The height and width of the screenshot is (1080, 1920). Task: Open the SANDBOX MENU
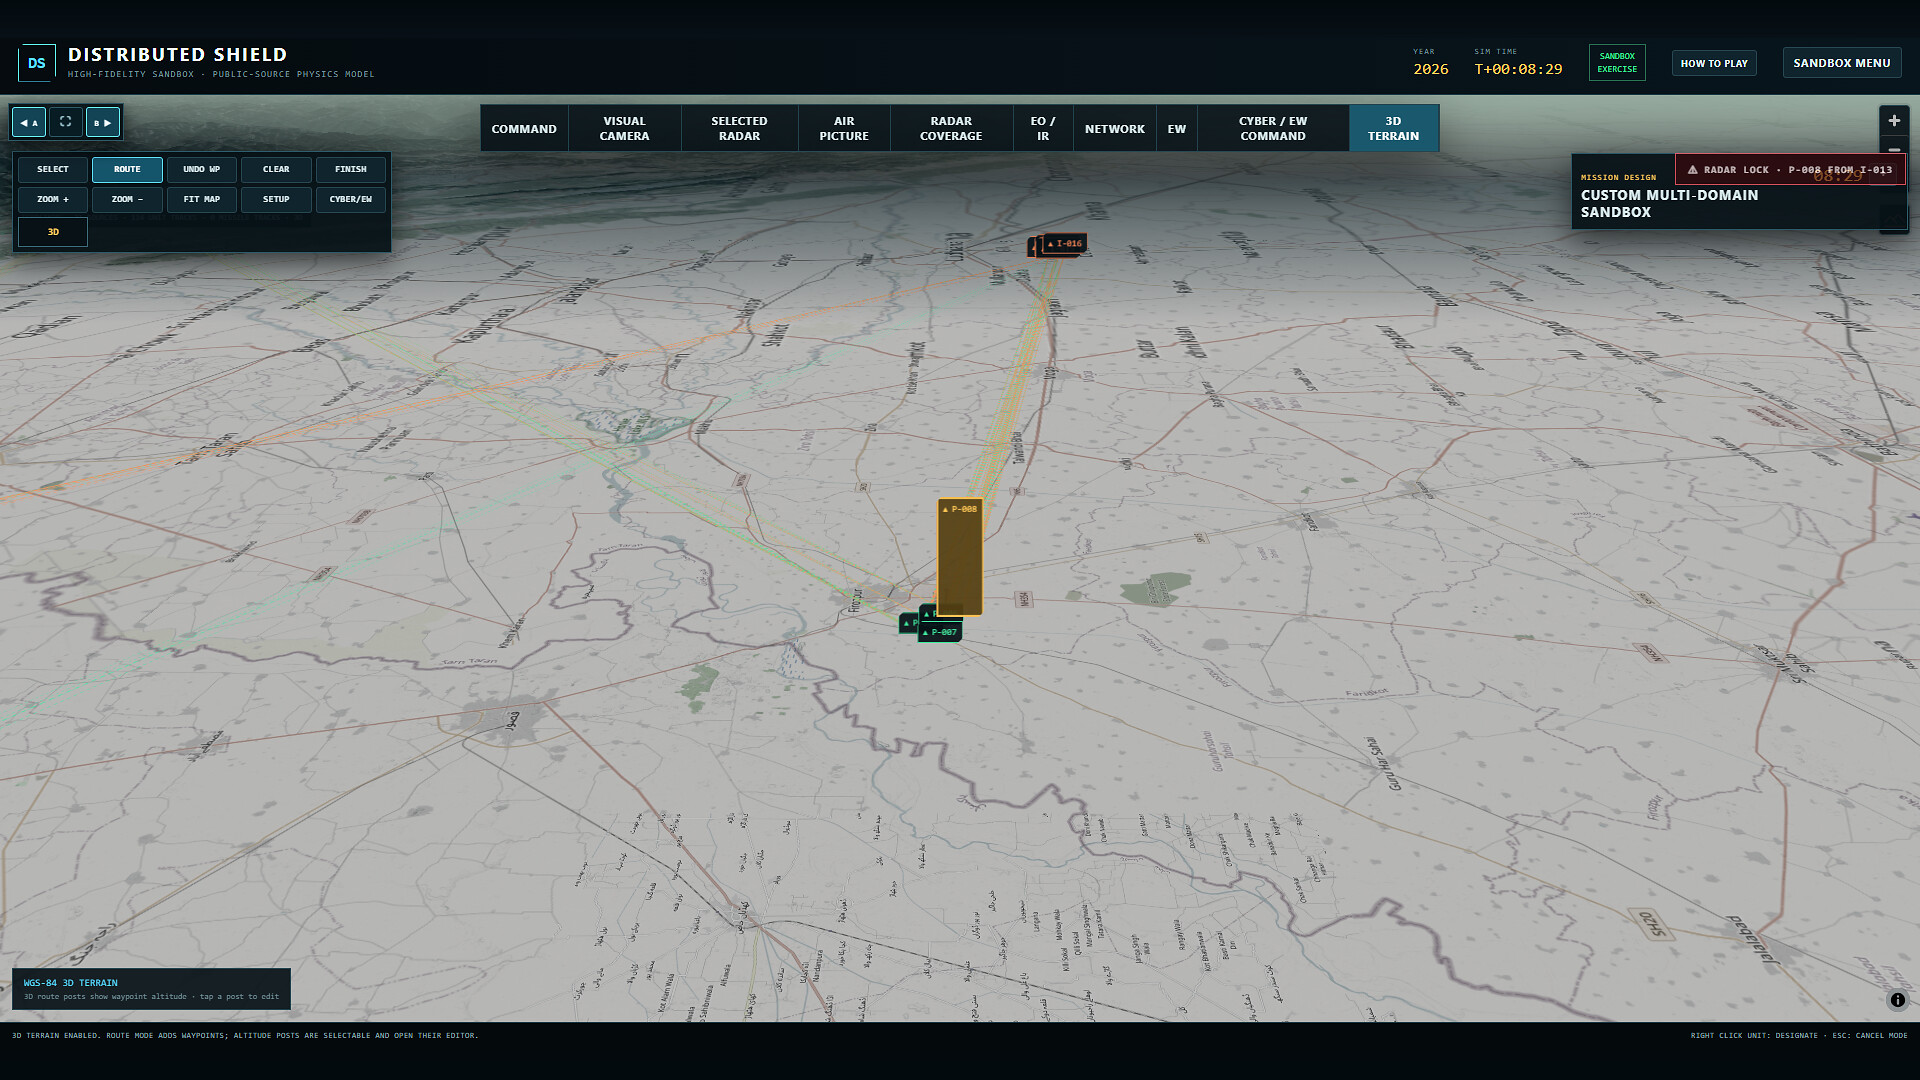coord(1842,63)
